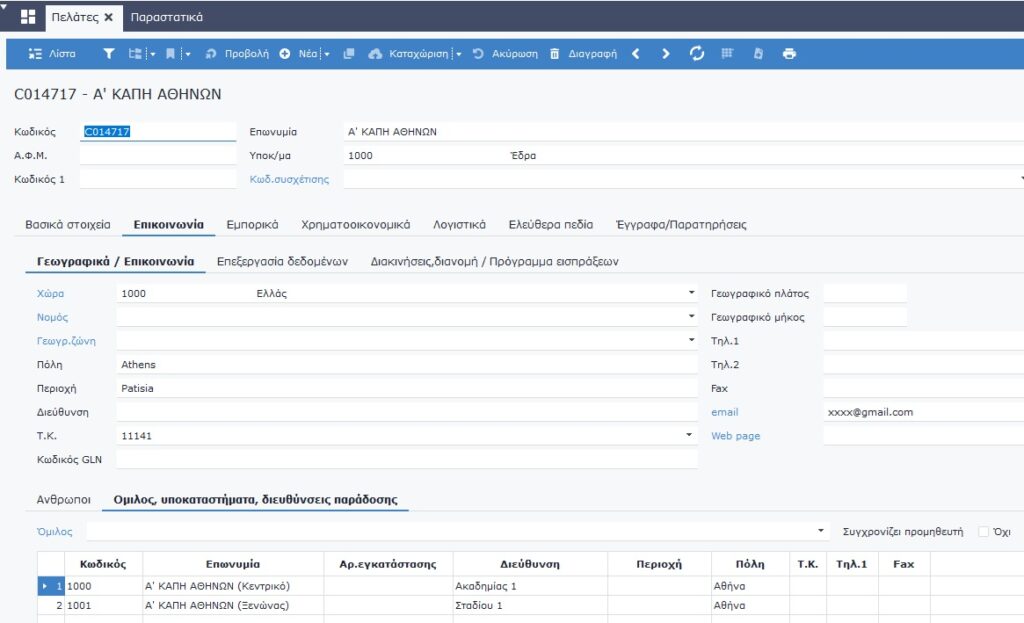Switch to the Χρηματοοικονομικά tab
Viewport: 1024px width, 623px height.
click(355, 225)
